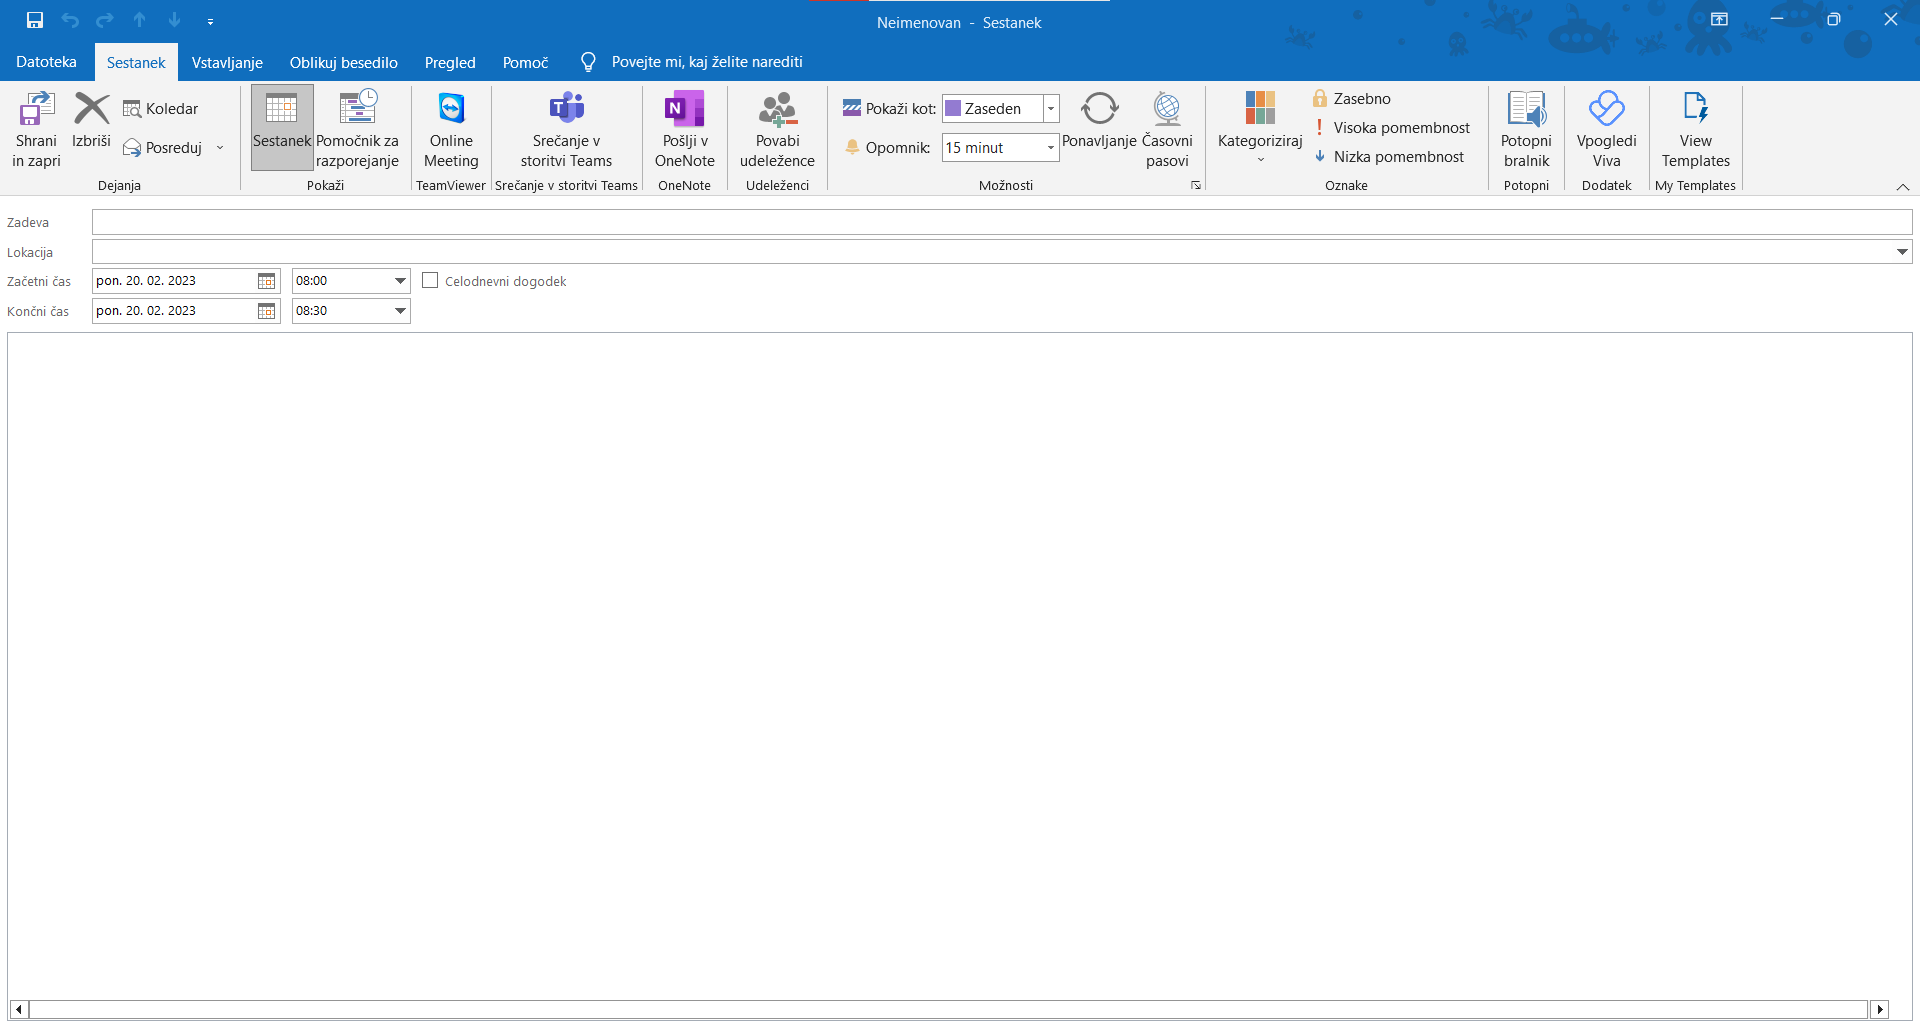
Task: Click the Previous item up arrow
Action: tap(140, 20)
